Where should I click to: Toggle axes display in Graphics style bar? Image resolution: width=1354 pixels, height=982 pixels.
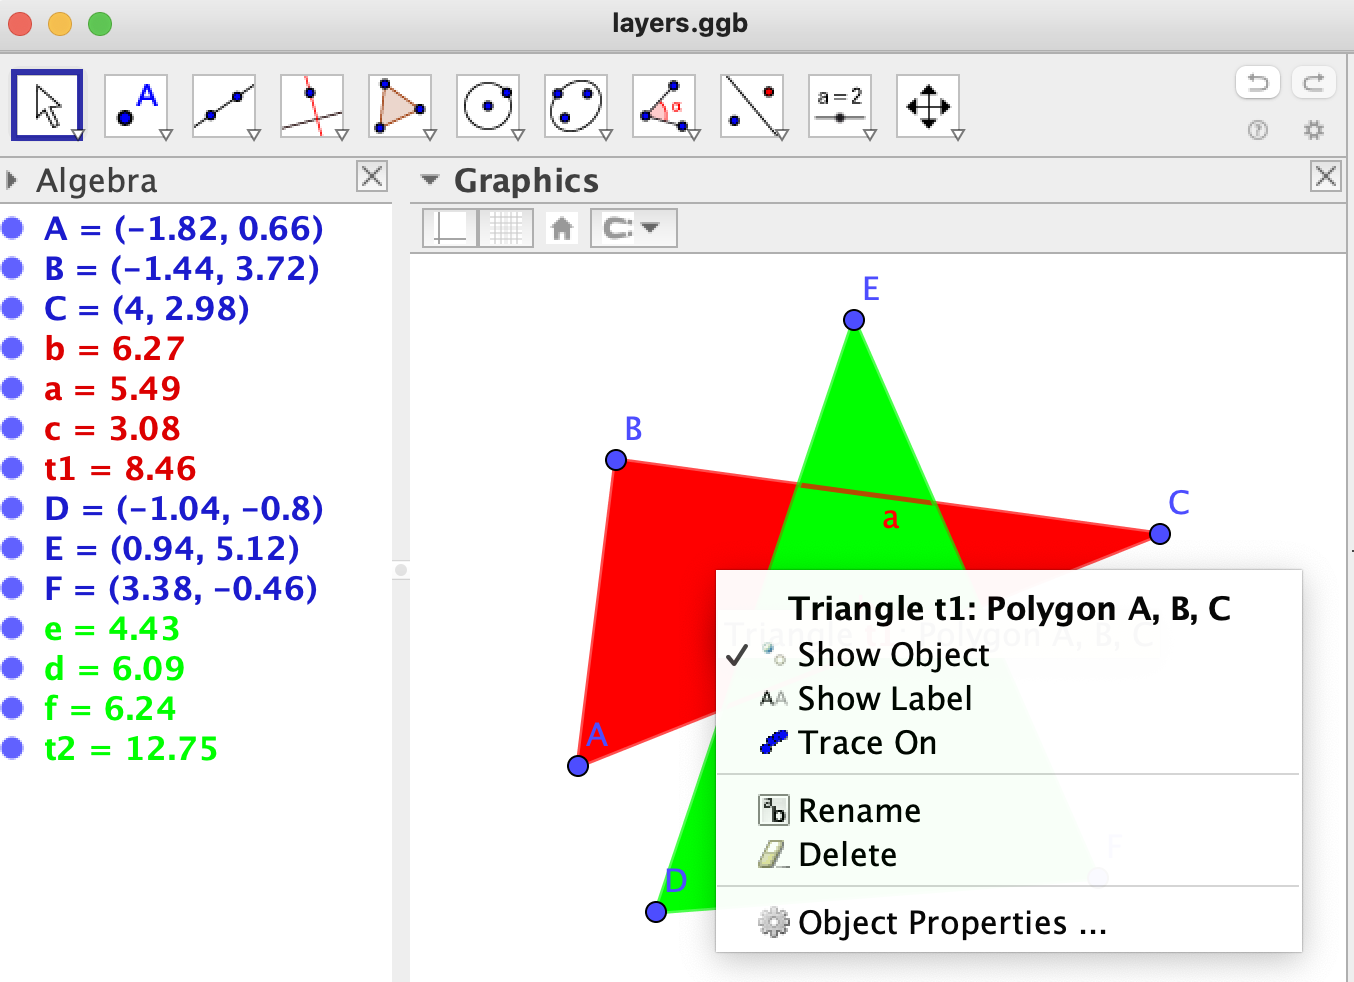click(x=450, y=228)
